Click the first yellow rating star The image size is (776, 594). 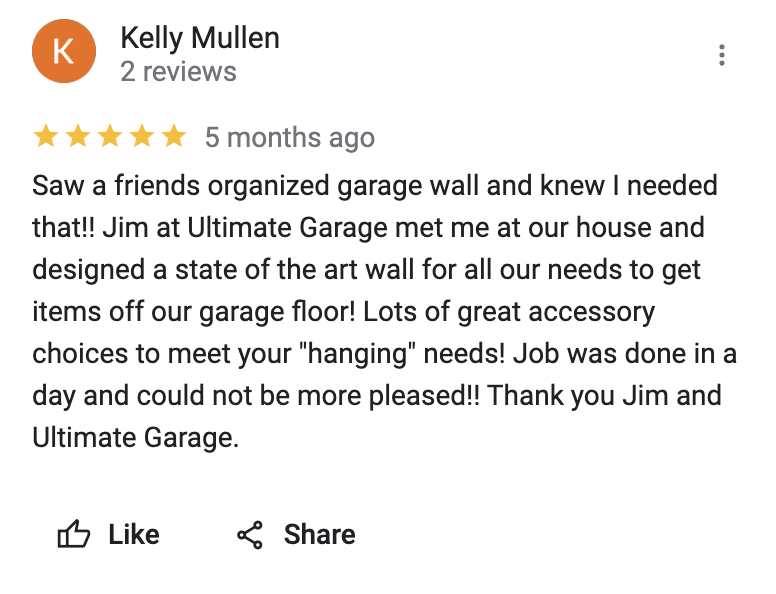pyautogui.click(x=46, y=137)
